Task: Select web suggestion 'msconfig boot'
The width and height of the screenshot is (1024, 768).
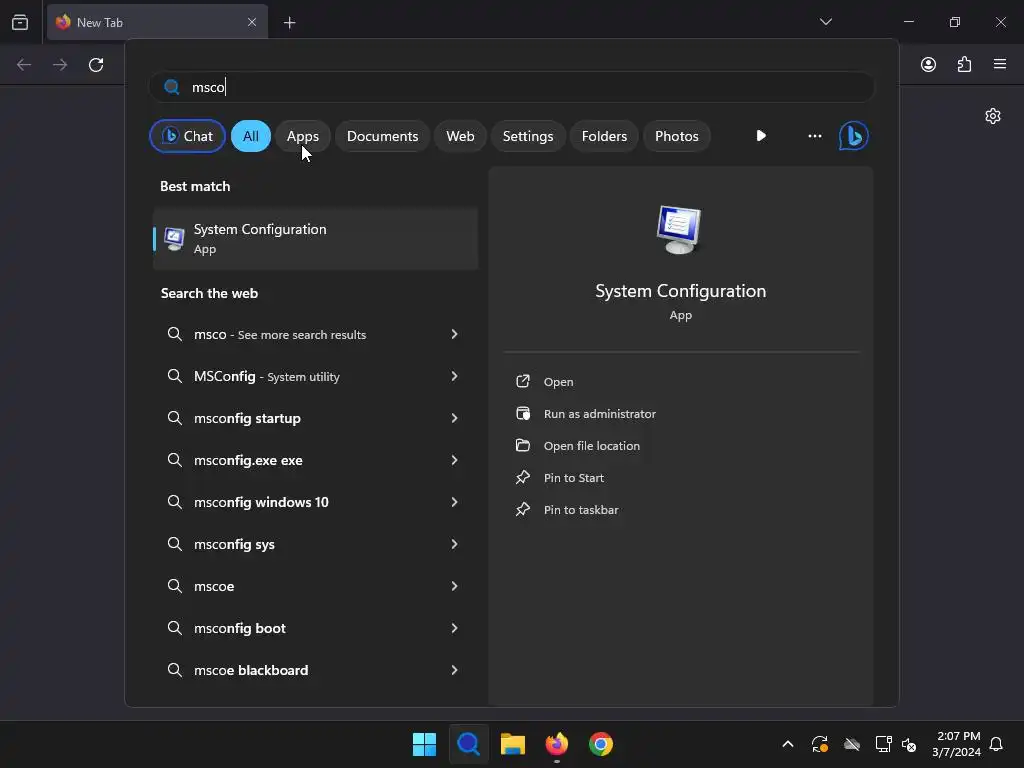Action: point(315,628)
